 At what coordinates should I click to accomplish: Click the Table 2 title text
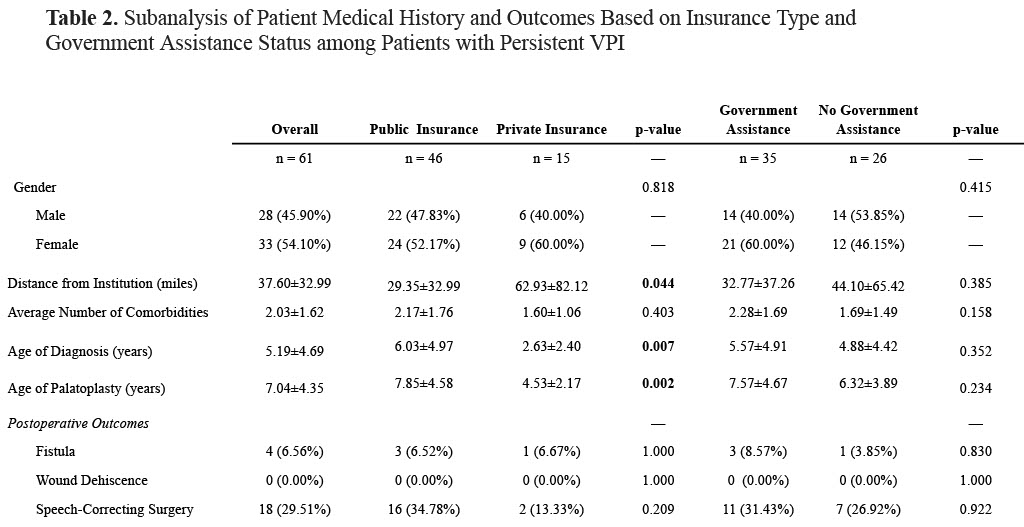pos(451,31)
